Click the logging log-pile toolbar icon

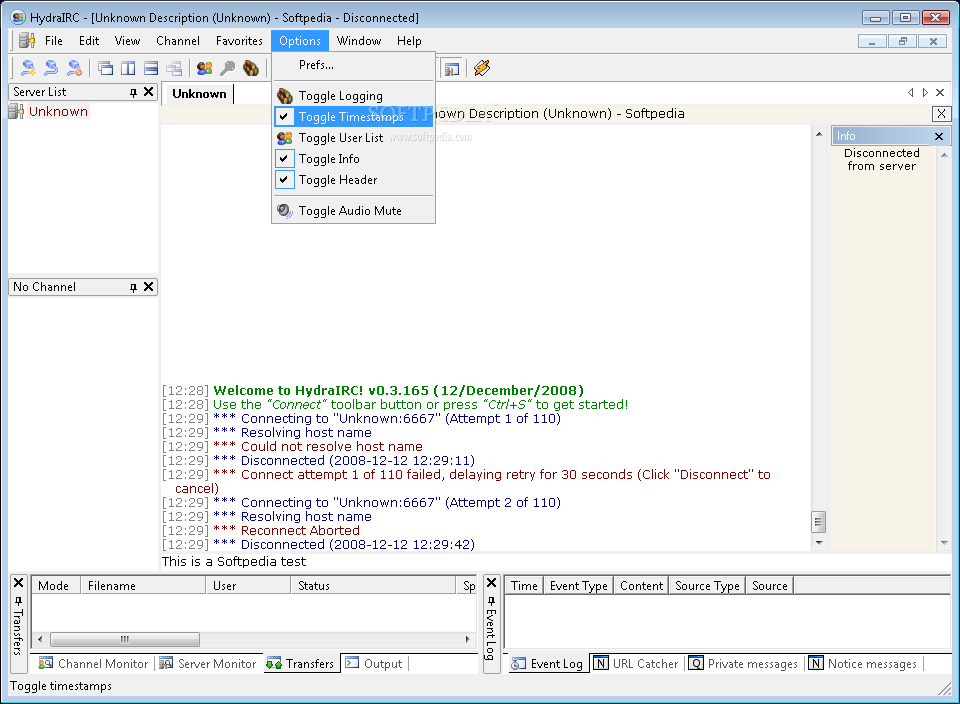click(x=250, y=68)
